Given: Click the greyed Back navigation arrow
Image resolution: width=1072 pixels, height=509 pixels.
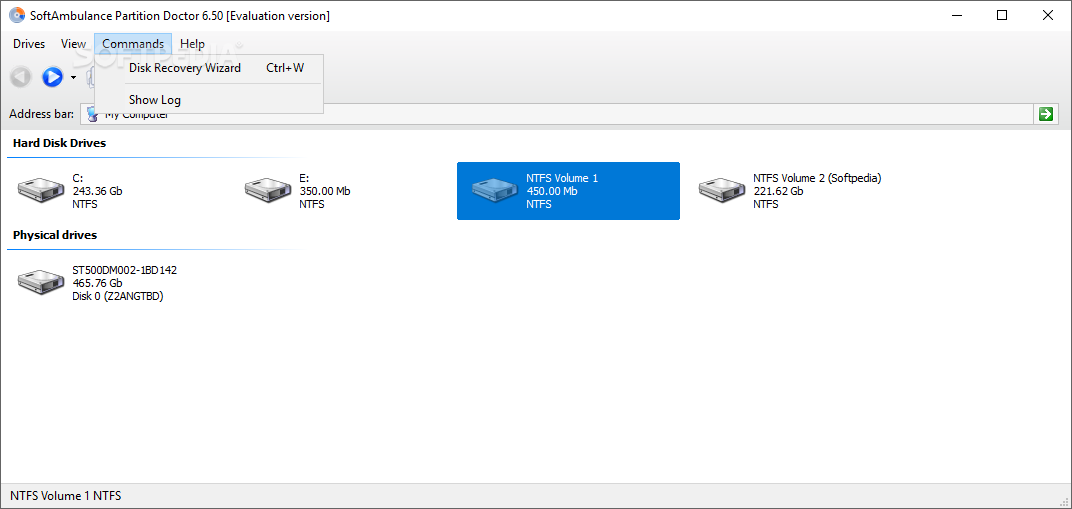Looking at the screenshot, I should [21, 77].
